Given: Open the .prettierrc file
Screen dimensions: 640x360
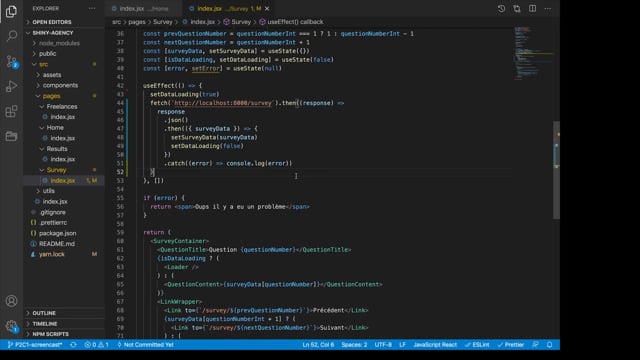Looking at the screenshot, I should click(53, 223).
